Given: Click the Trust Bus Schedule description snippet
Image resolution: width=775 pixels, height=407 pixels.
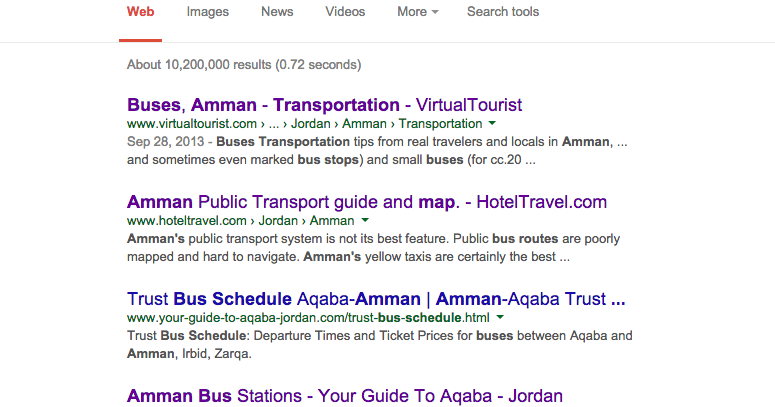Looking at the screenshot, I should coord(380,345).
